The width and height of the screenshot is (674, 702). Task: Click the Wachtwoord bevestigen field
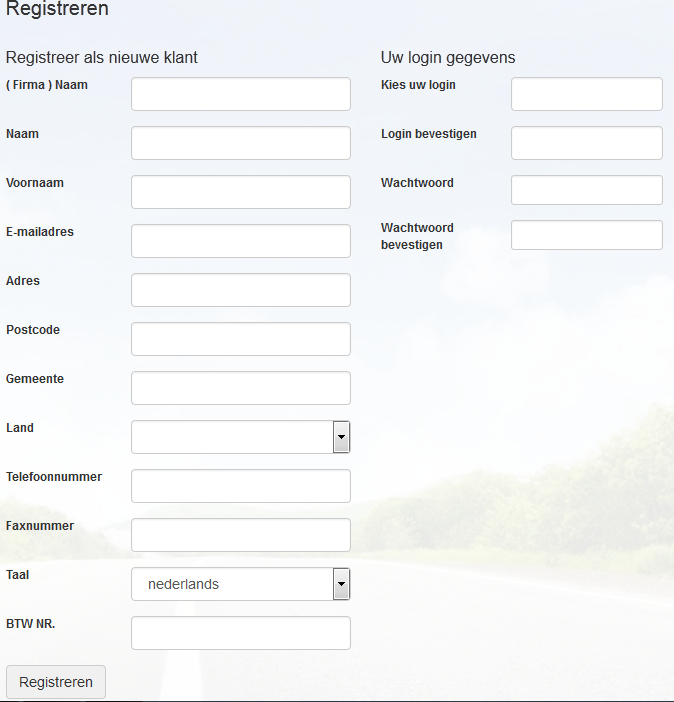tap(587, 235)
